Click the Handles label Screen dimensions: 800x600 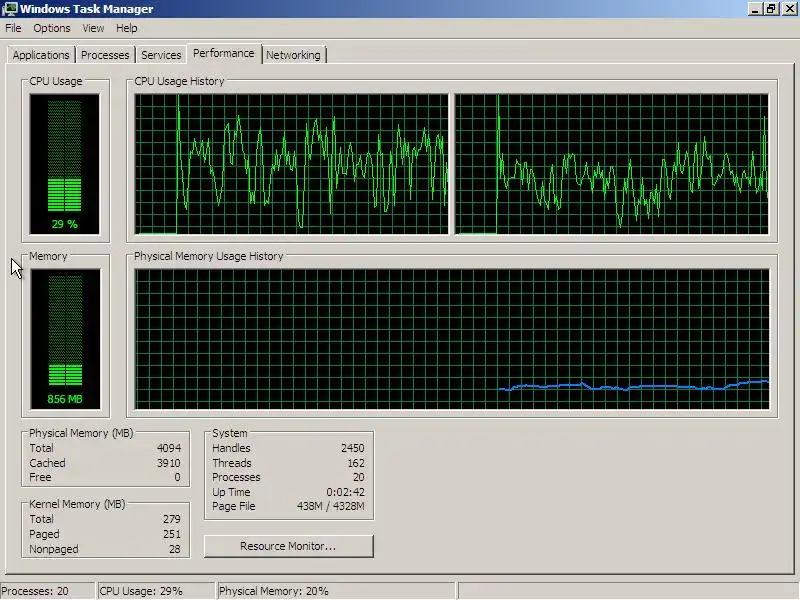(231, 448)
